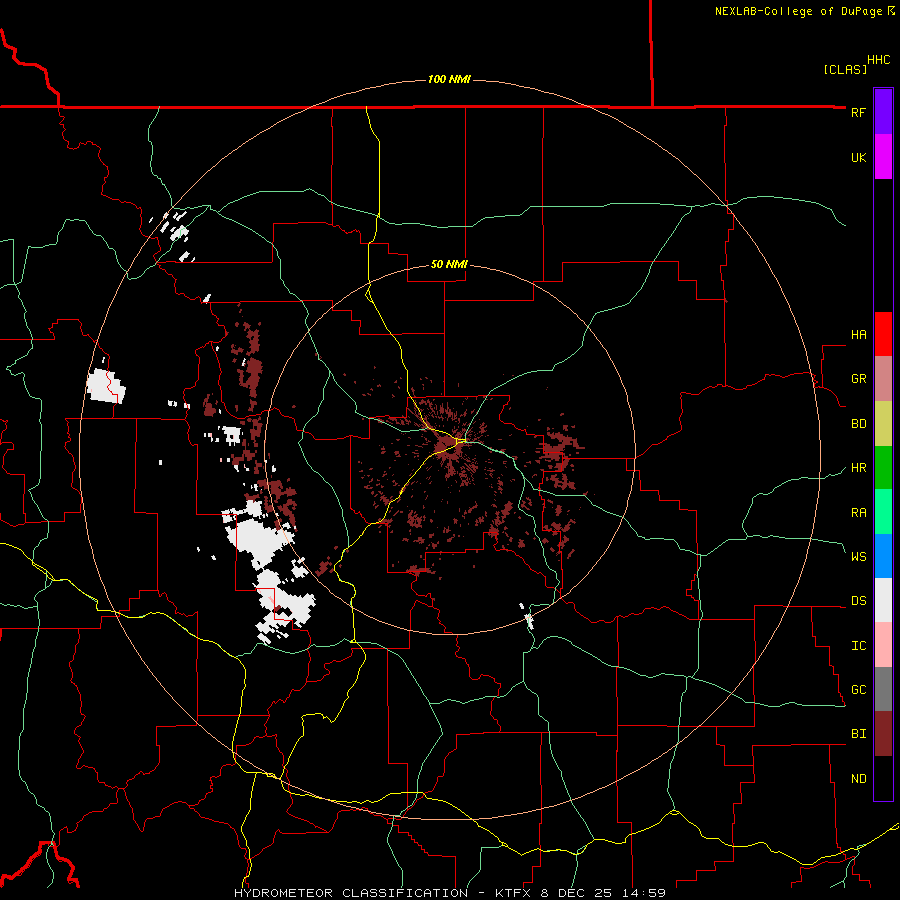Screen dimensions: 900x900
Task: Click the UK magenta legend swatch
Action: coord(883,157)
